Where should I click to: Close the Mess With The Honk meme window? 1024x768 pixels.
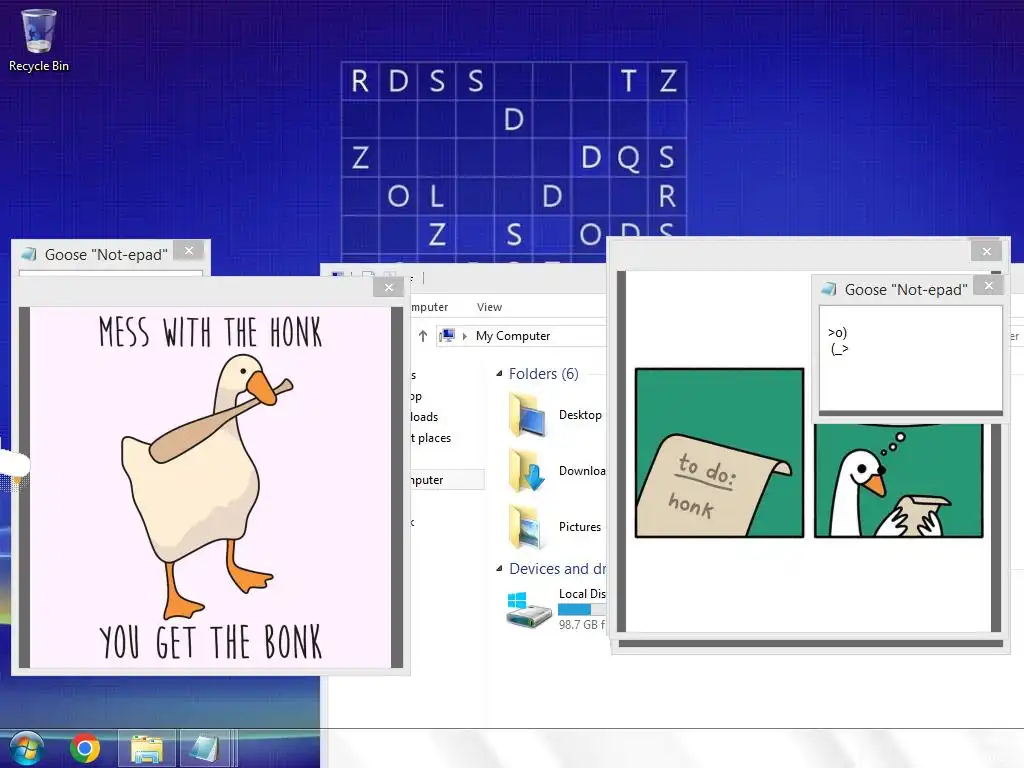(x=389, y=287)
